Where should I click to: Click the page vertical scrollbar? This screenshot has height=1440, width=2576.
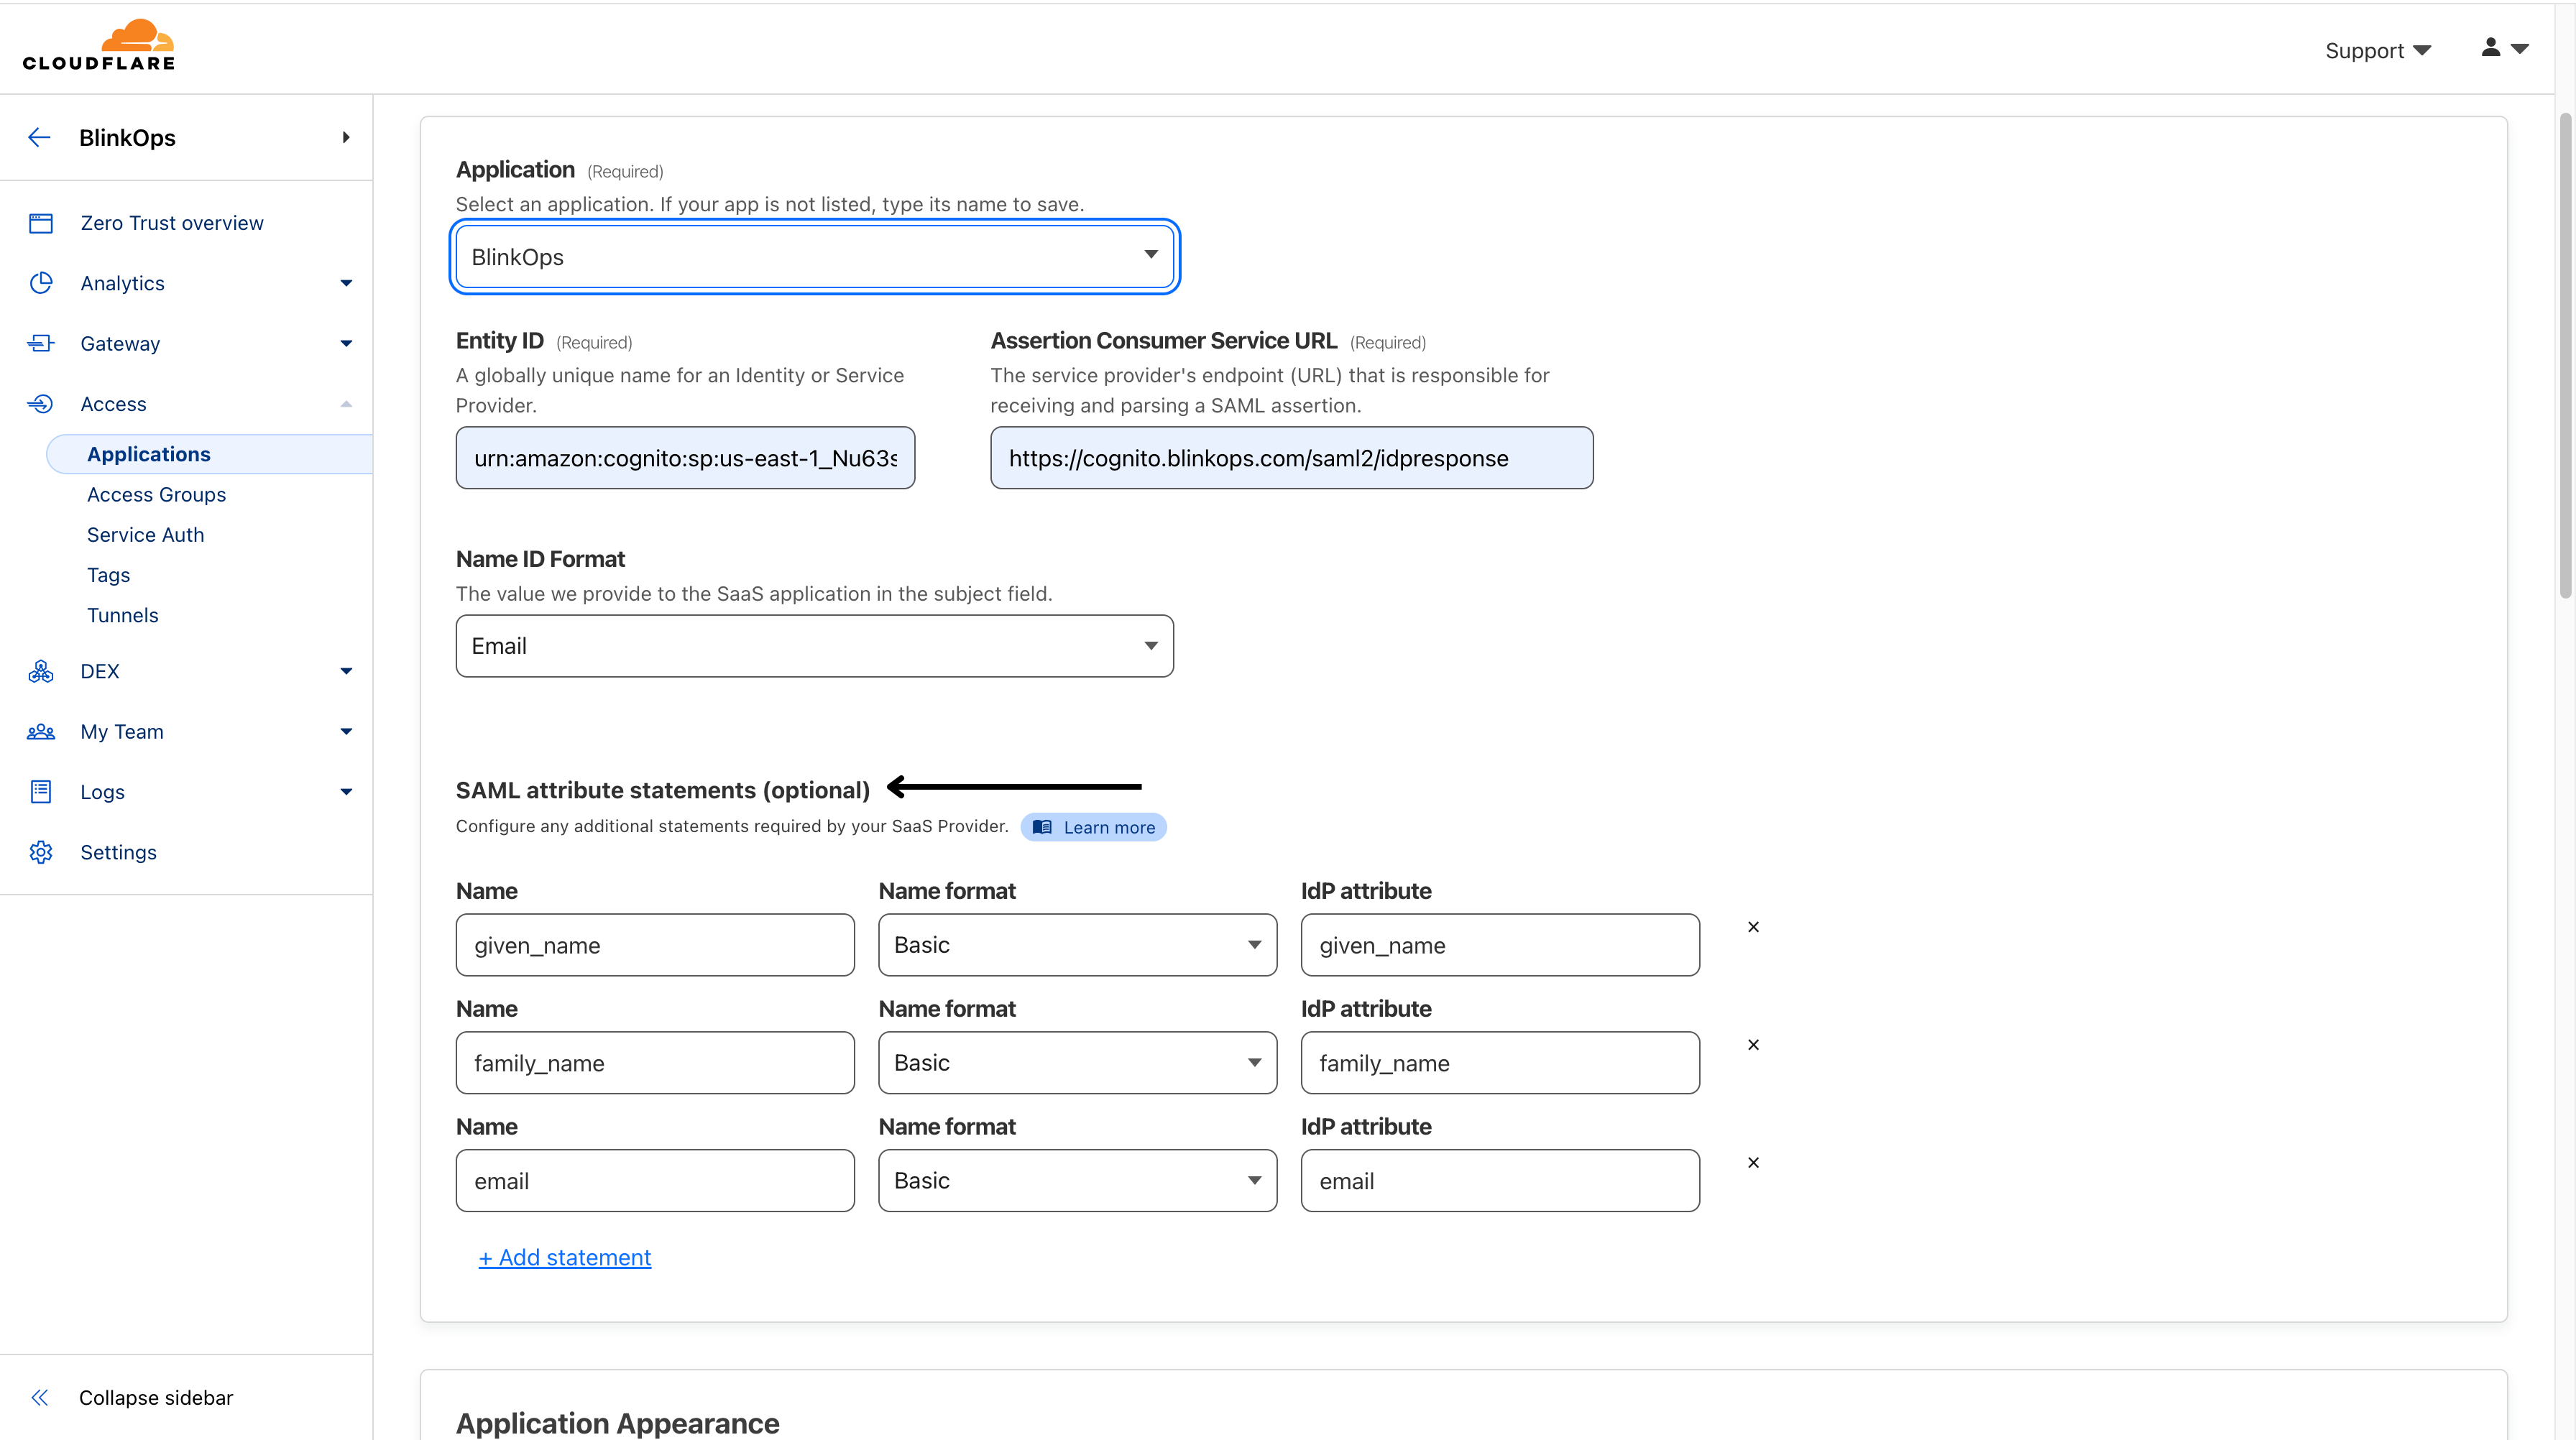pos(2565,355)
